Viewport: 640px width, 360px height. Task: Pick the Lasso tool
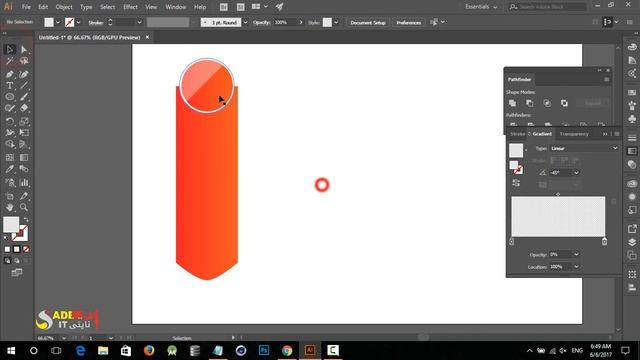click(24, 61)
